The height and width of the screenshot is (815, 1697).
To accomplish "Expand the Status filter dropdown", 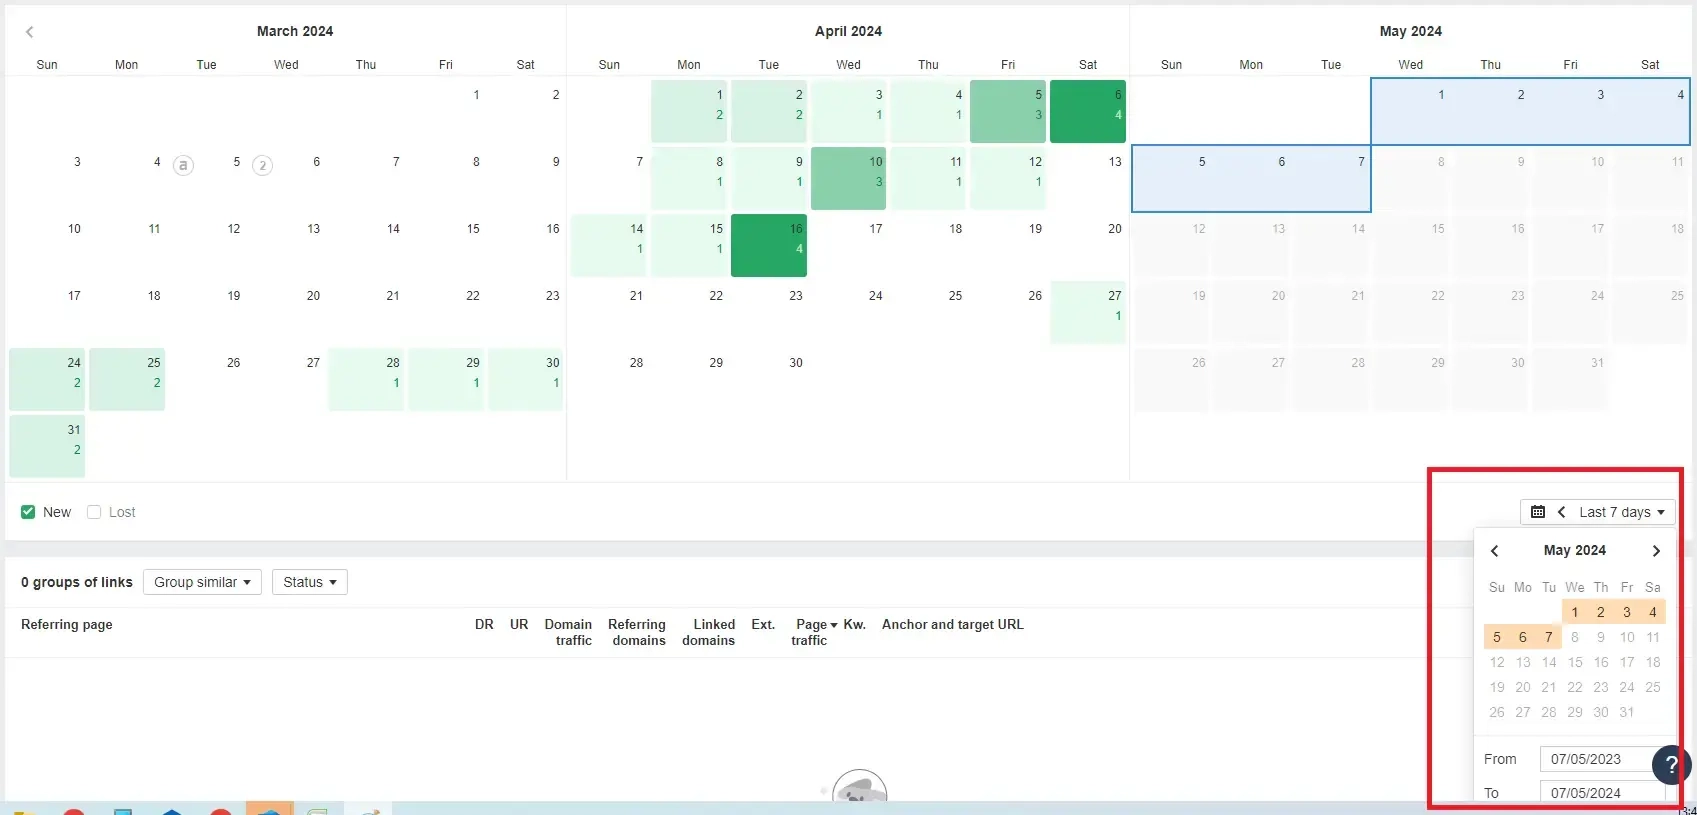I will tap(309, 582).
